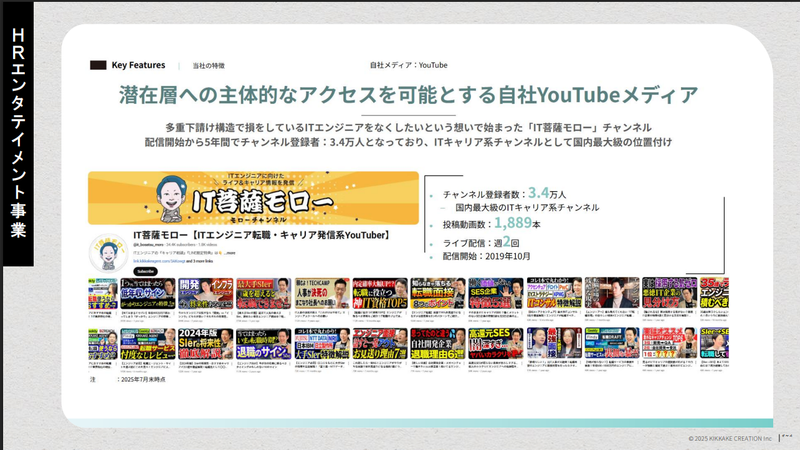Image resolution: width=800 pixels, height=450 pixels.
Task: Click the 'ライブ配信：週2回' stat
Action: click(481, 242)
